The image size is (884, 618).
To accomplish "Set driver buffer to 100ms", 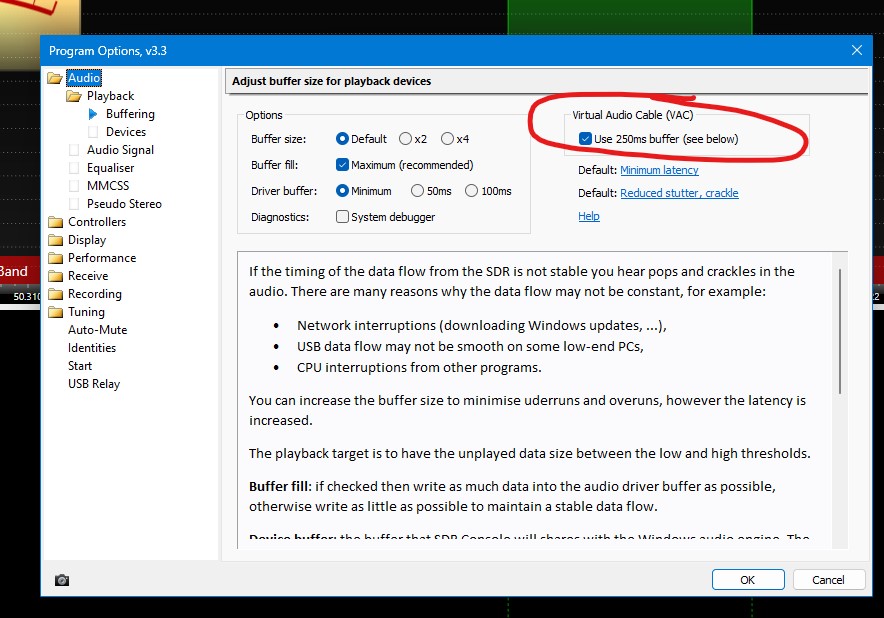I will [x=471, y=191].
